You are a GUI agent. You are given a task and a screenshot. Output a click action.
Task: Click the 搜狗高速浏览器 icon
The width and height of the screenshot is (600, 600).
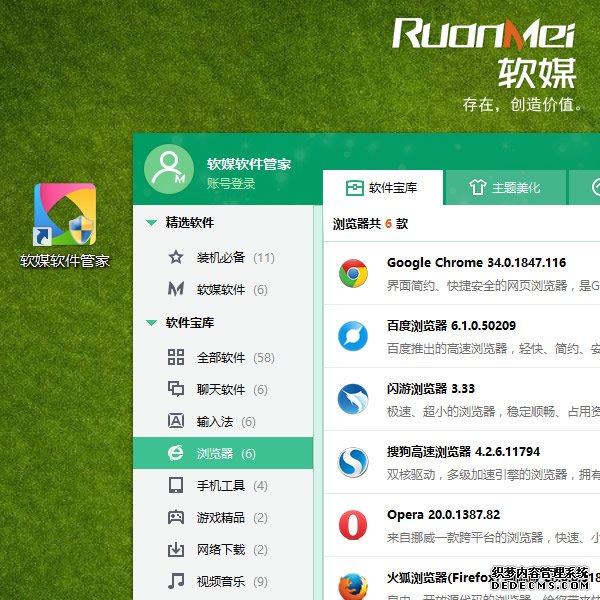(353, 462)
